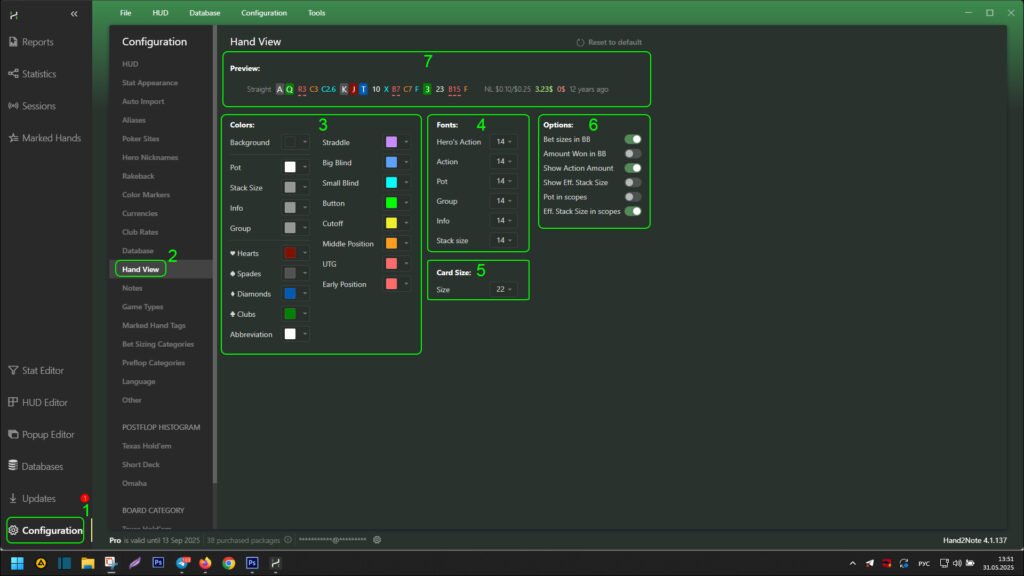Open the Tools menu

(316, 13)
